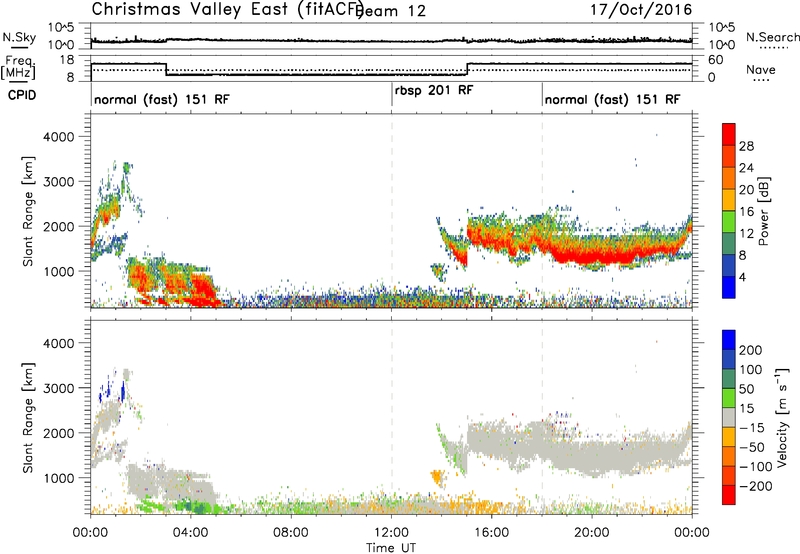Click the blue bottom of Power color bar

click(729, 287)
